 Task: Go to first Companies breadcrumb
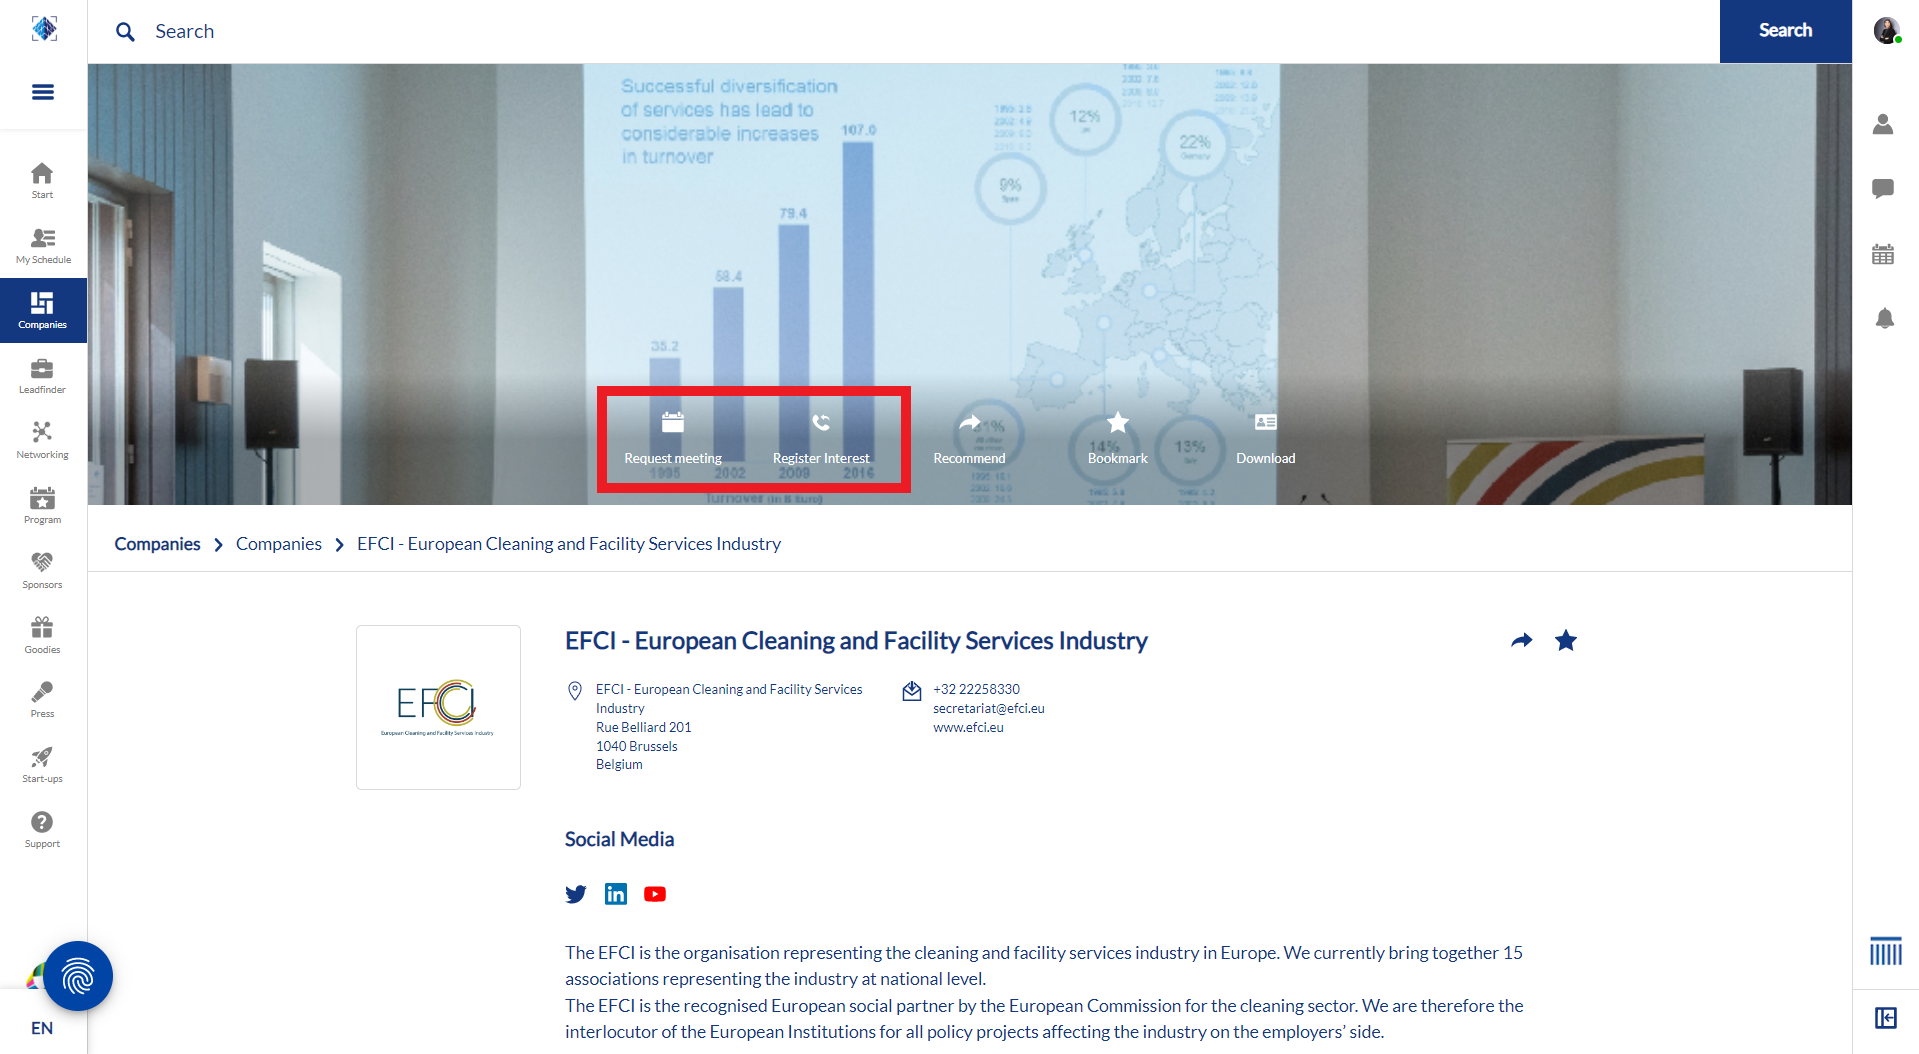pyautogui.click(x=157, y=544)
